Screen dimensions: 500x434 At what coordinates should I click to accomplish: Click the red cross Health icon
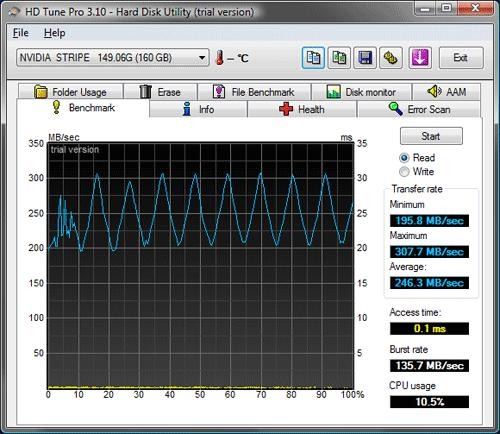pos(286,109)
